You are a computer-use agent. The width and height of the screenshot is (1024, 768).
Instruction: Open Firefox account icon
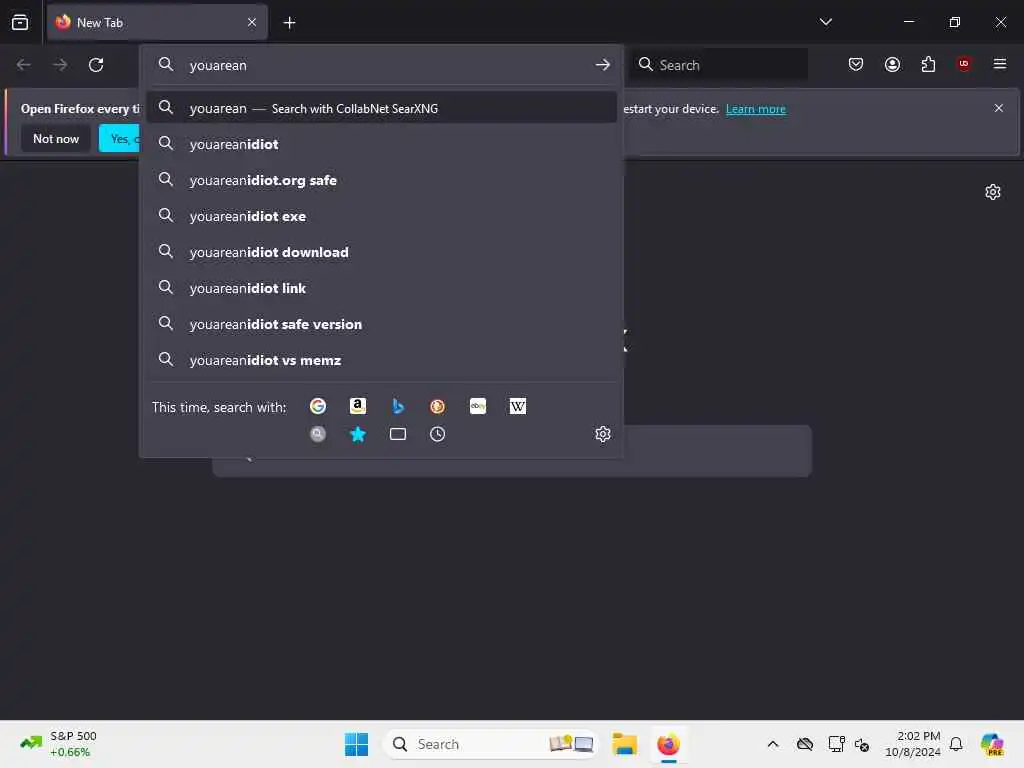tap(892, 64)
